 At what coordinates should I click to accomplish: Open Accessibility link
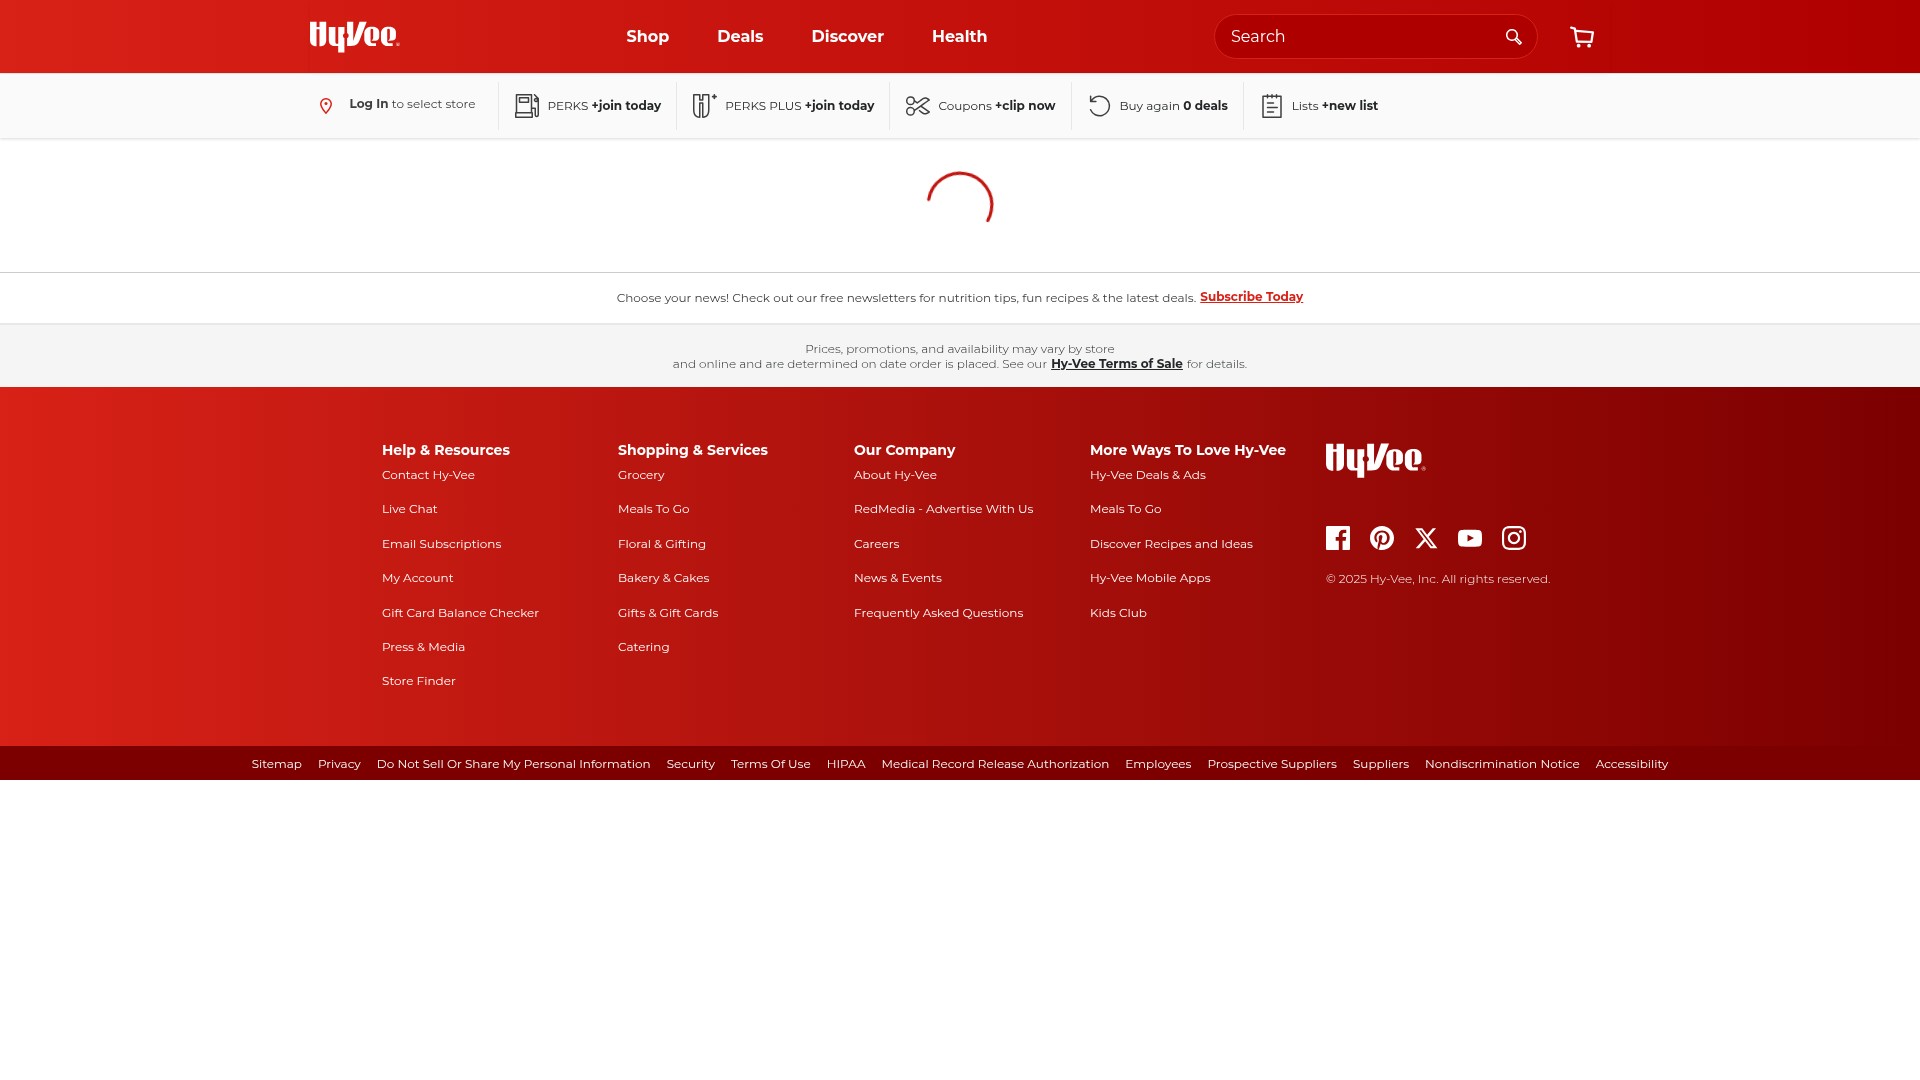(x=1632, y=764)
